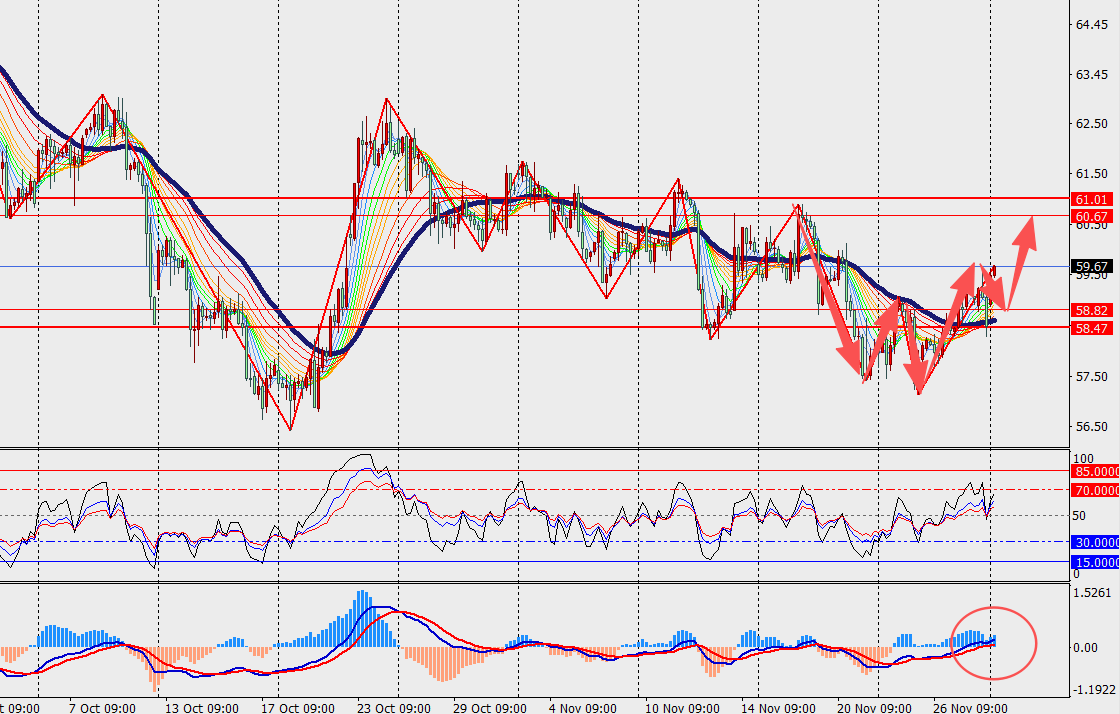Viewport: 1120px width, 714px height.
Task: Select the 58.82 price level label
Action: [x=1091, y=311]
